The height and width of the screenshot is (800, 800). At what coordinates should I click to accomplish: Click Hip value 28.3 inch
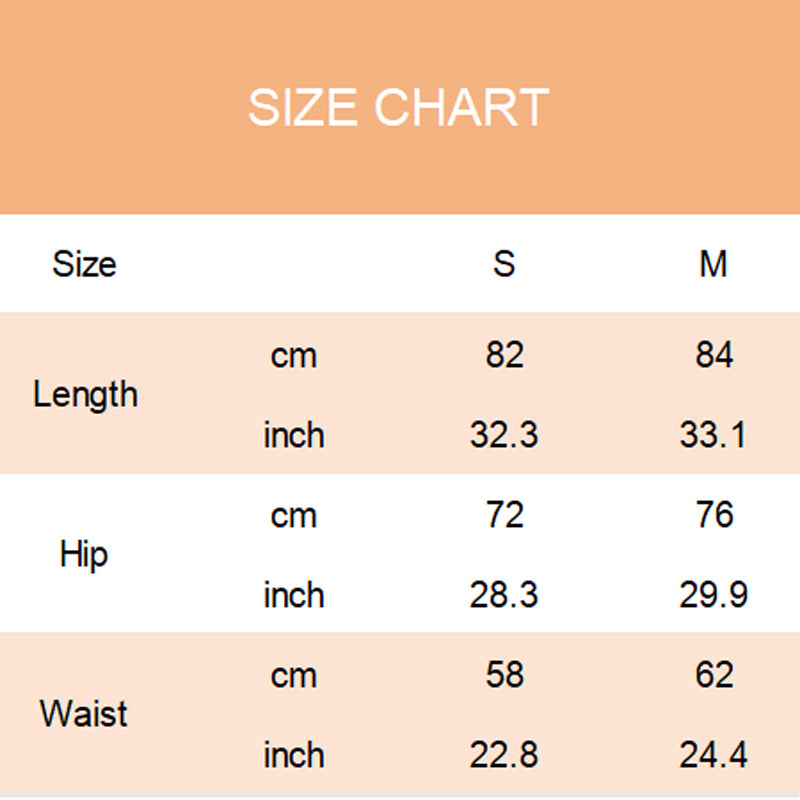504,595
